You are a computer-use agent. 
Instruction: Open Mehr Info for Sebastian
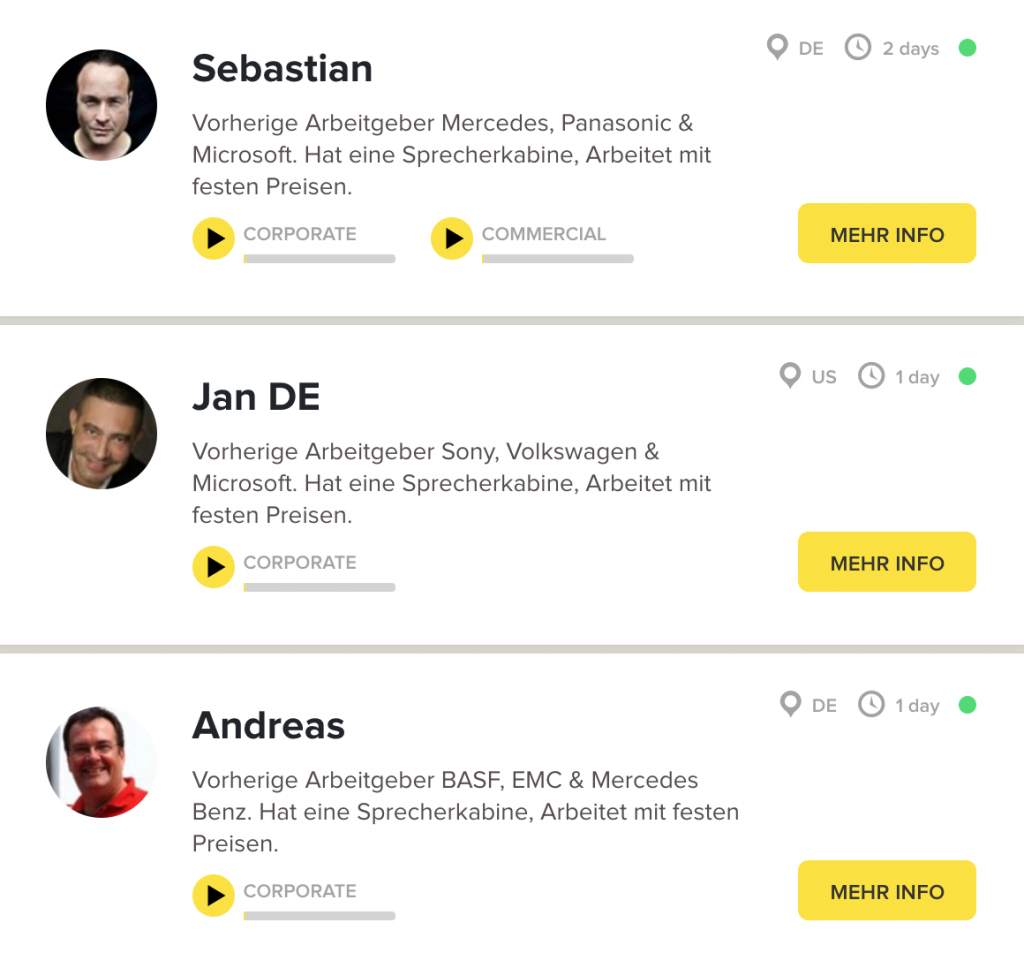887,233
